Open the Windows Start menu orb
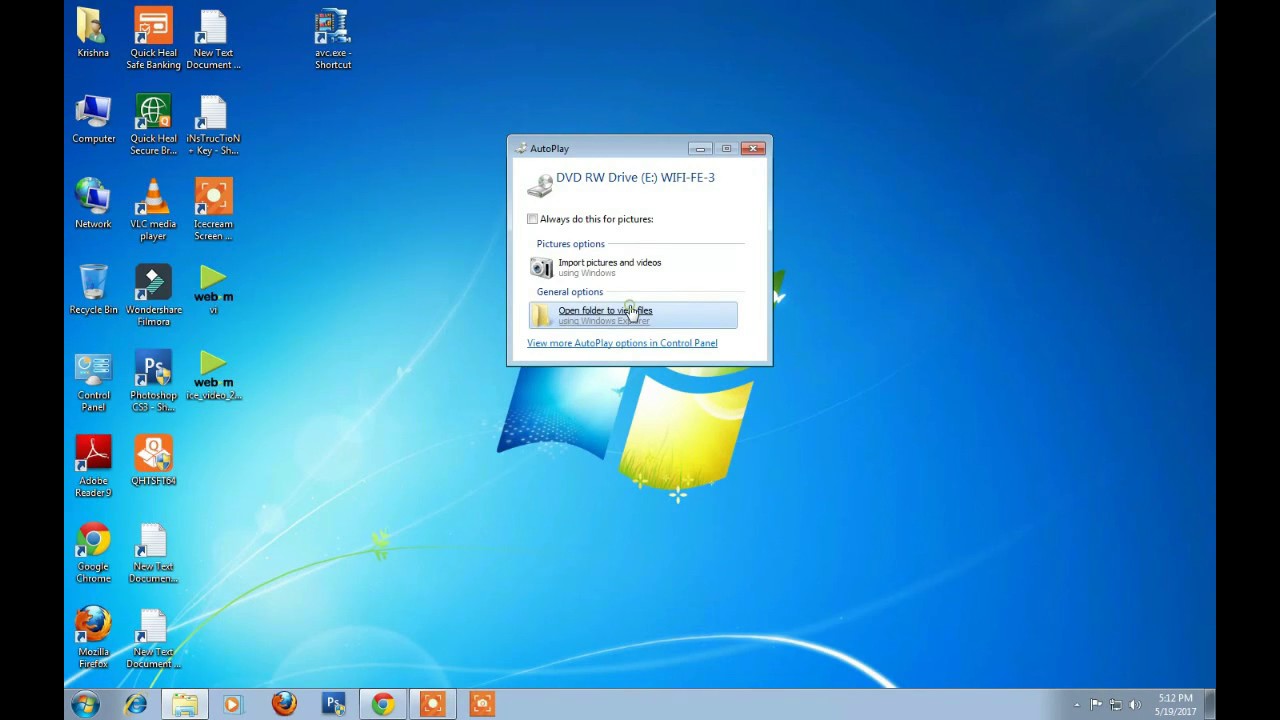The image size is (1280, 720). (85, 704)
